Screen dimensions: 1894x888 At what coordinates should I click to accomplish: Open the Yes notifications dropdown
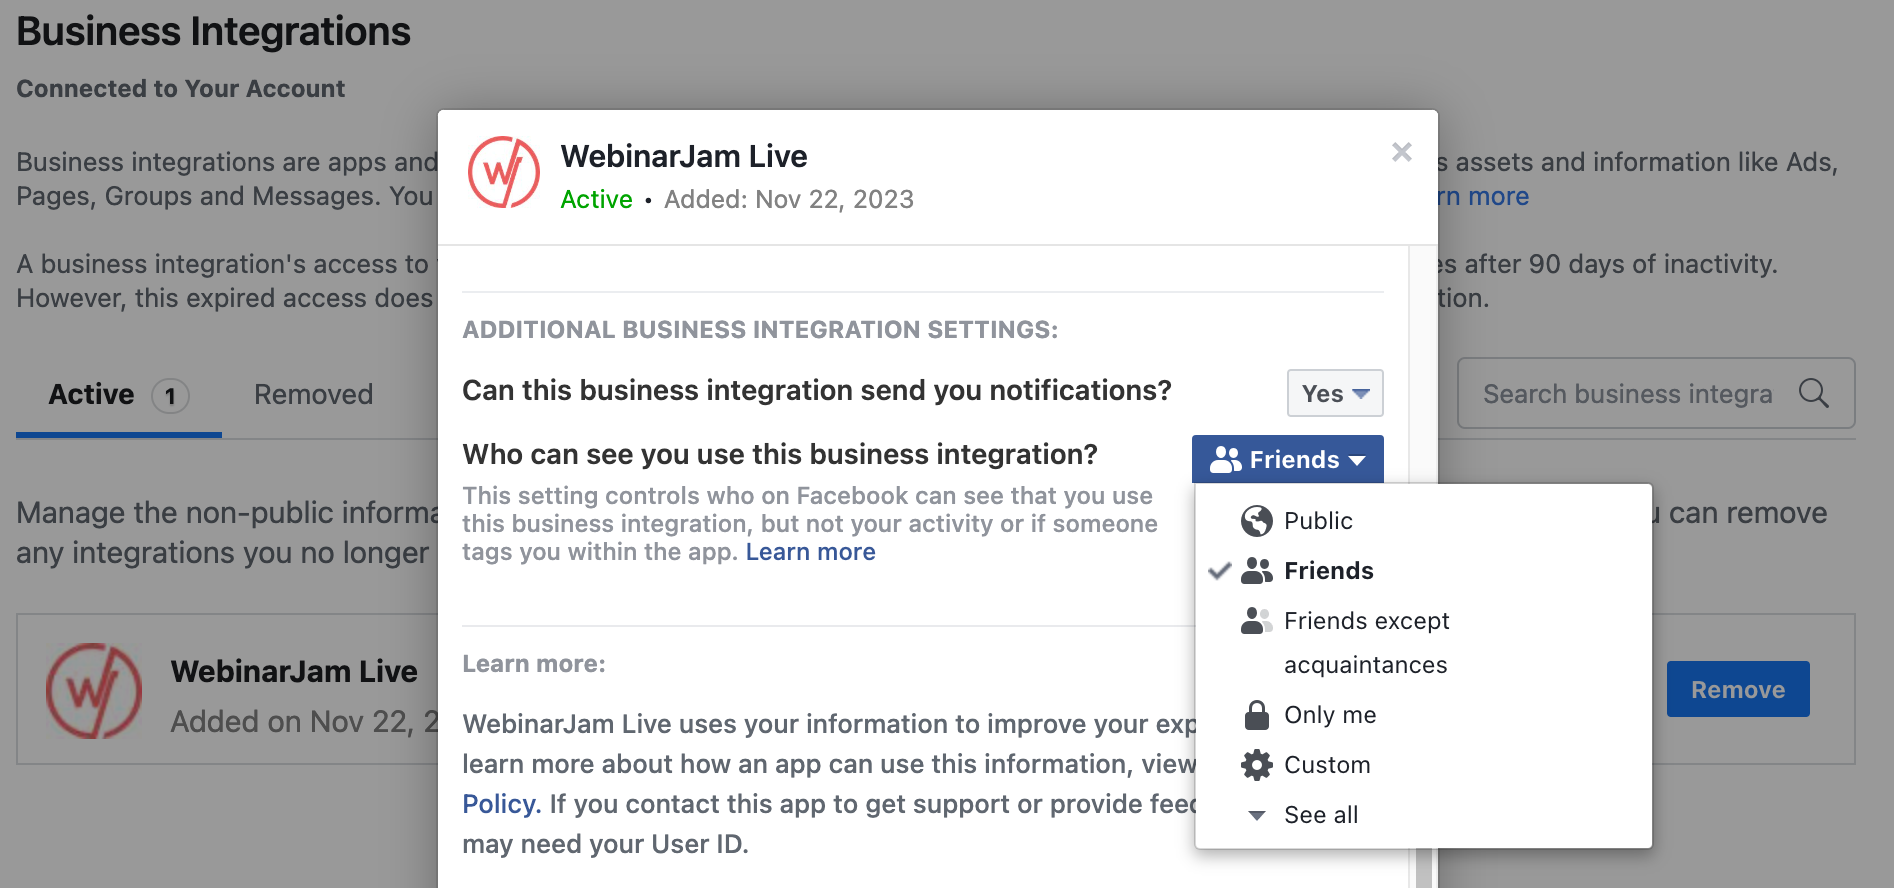1334,393
